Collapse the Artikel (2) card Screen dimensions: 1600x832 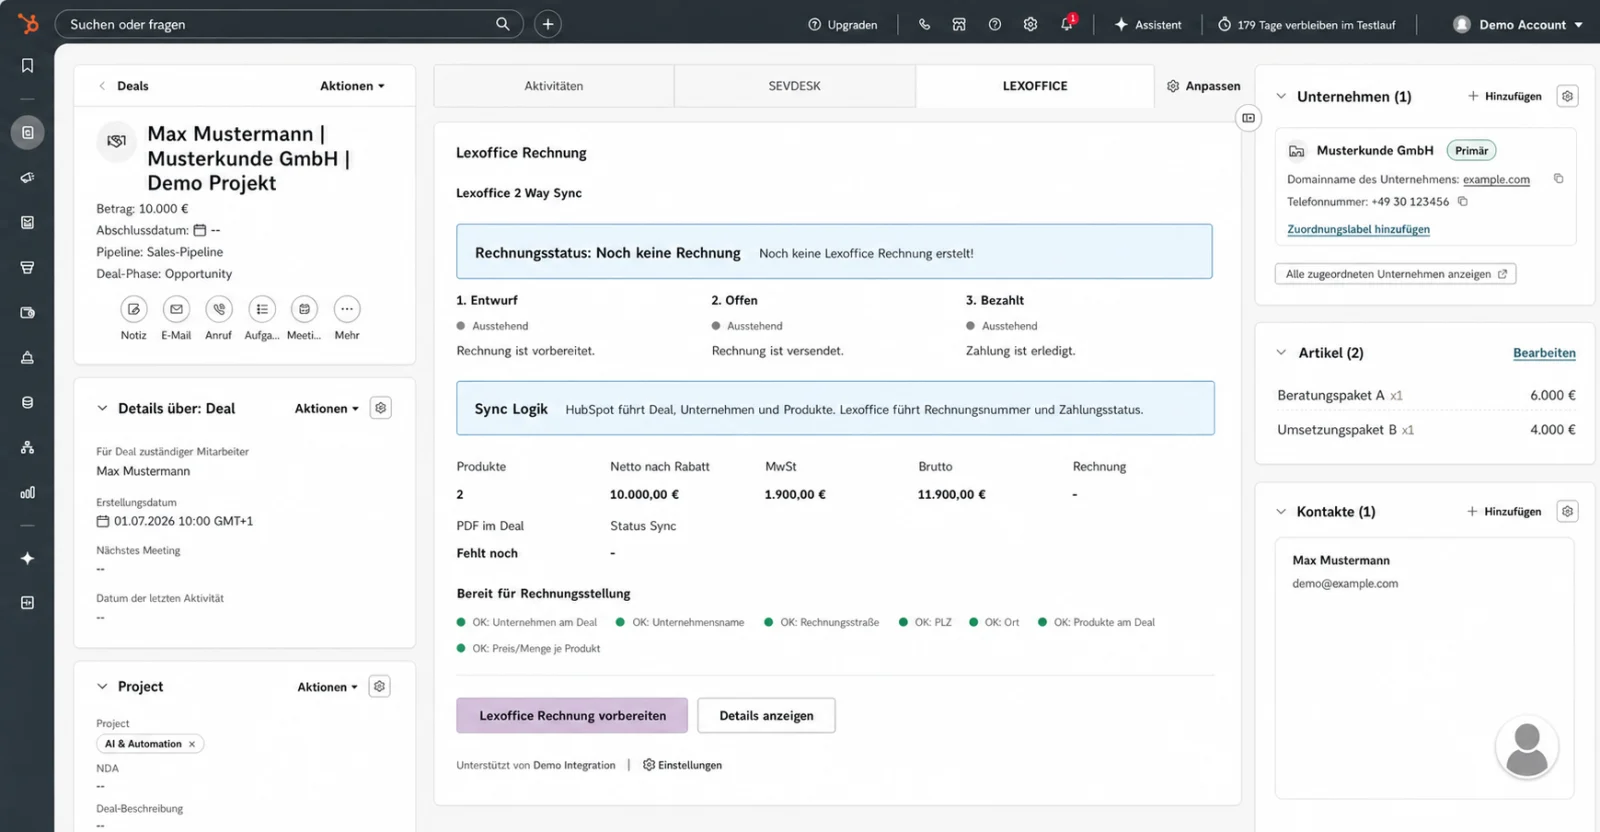(1281, 352)
